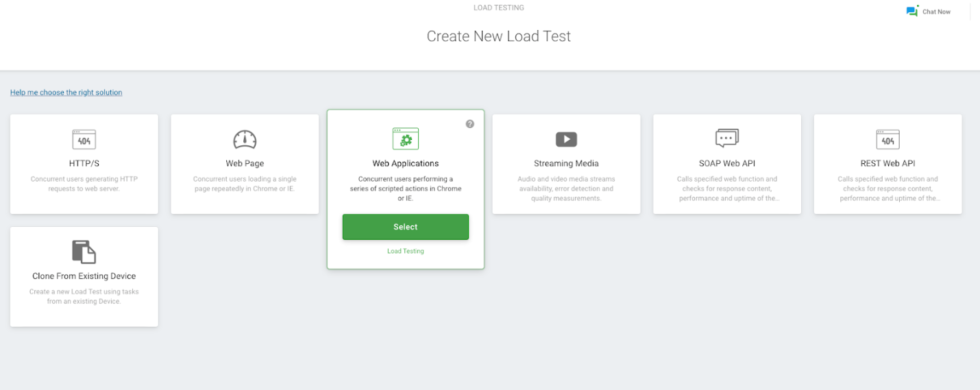
Task: Click the Web Page speedometer icon
Action: click(244, 139)
